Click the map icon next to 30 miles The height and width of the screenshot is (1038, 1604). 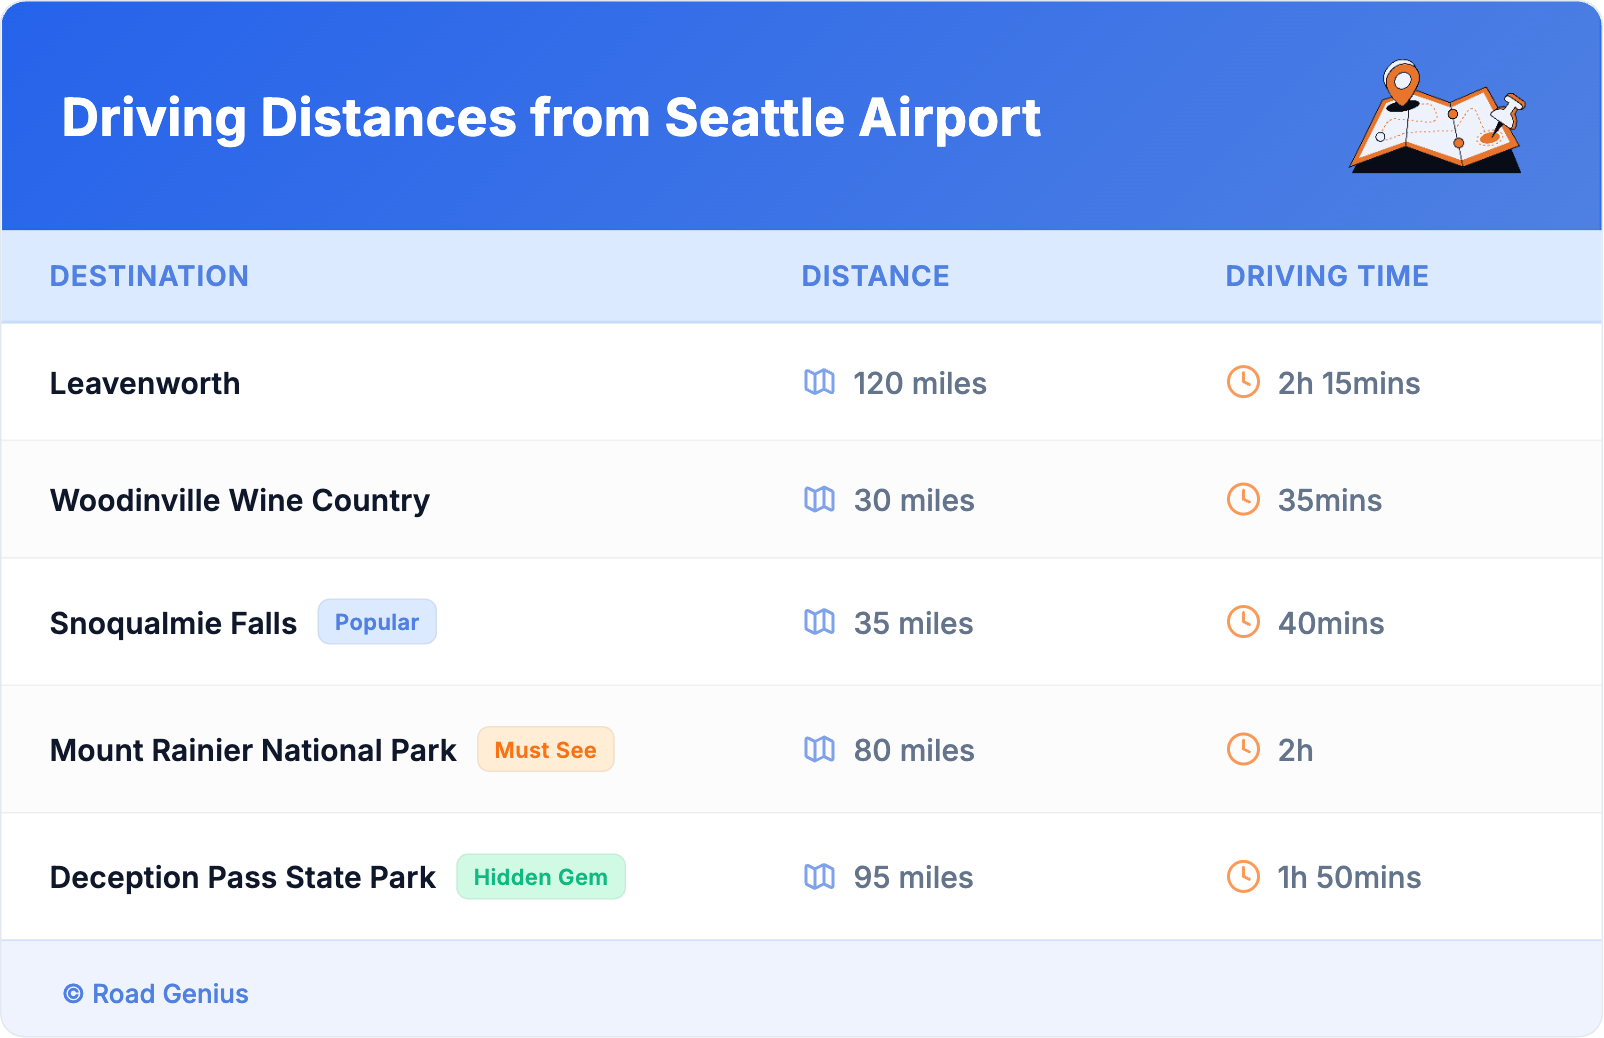point(819,499)
